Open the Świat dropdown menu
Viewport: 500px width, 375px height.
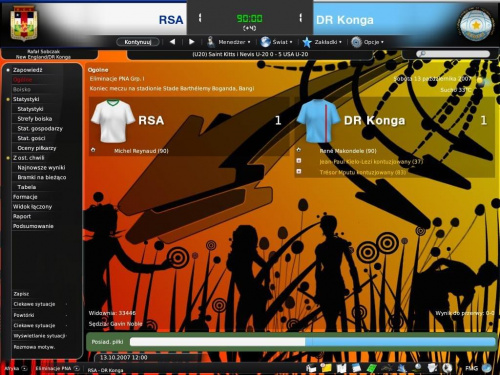pyautogui.click(x=276, y=42)
